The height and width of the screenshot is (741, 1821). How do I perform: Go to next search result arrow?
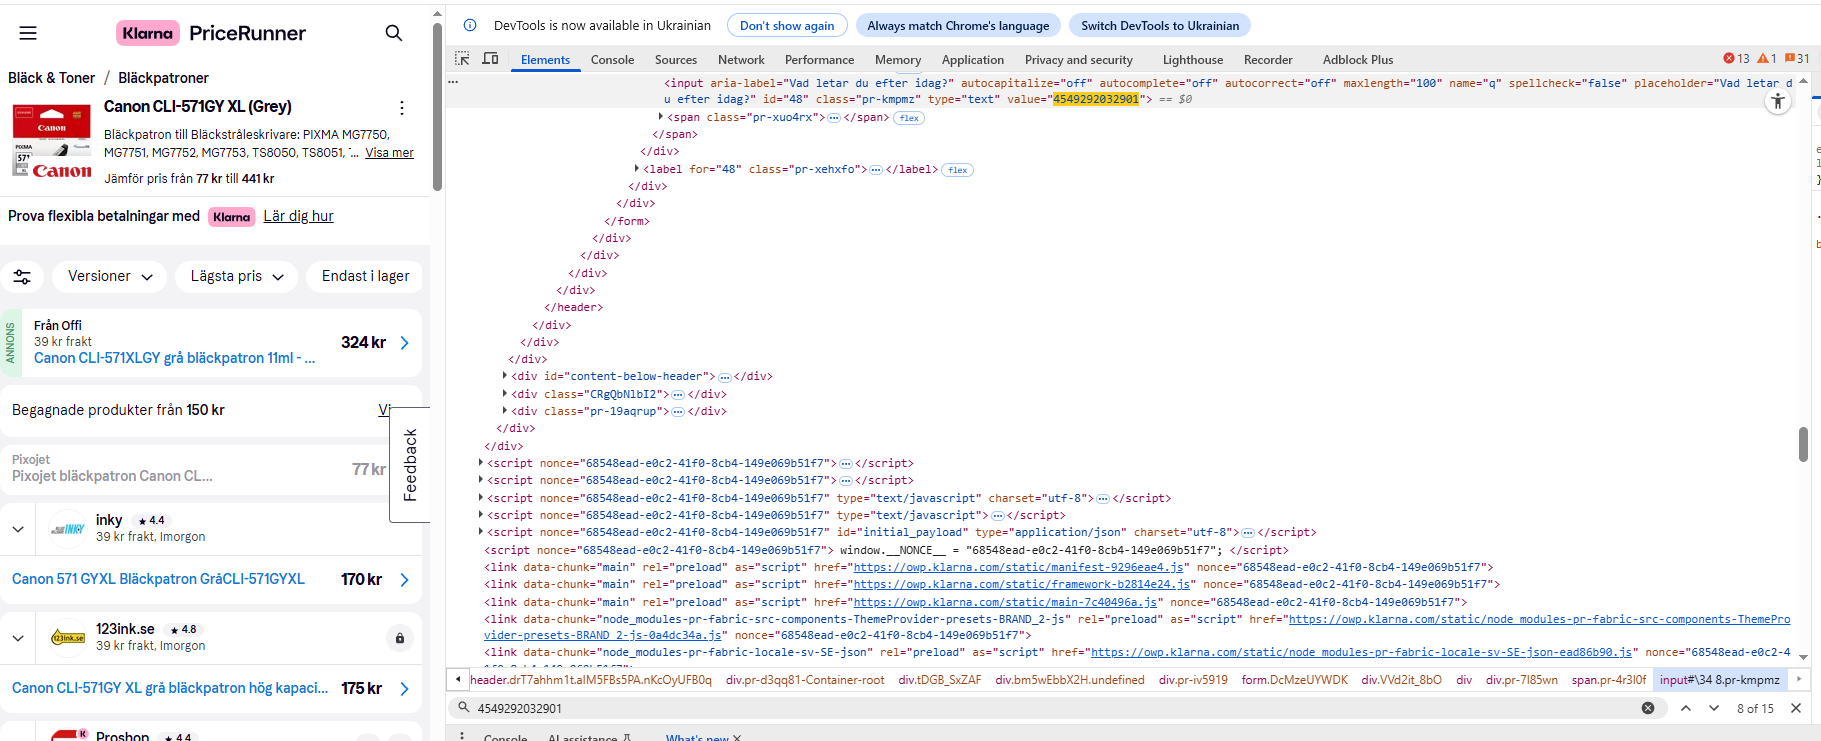tap(1714, 708)
